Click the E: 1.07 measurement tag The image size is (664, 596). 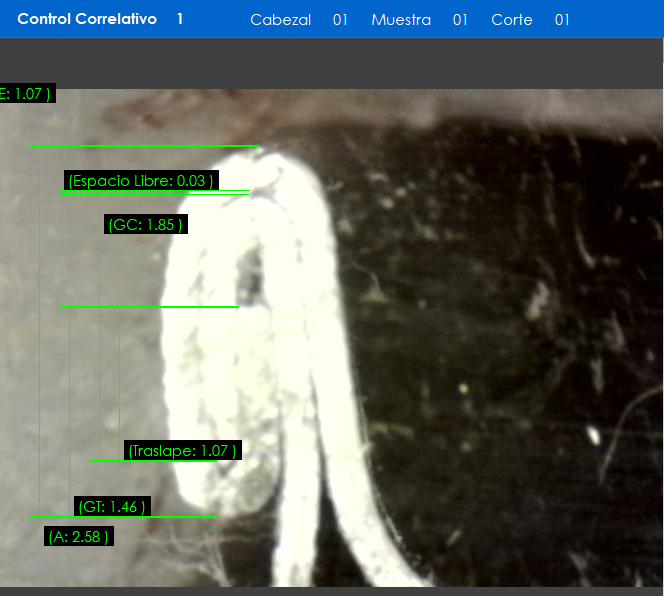(x=26, y=94)
